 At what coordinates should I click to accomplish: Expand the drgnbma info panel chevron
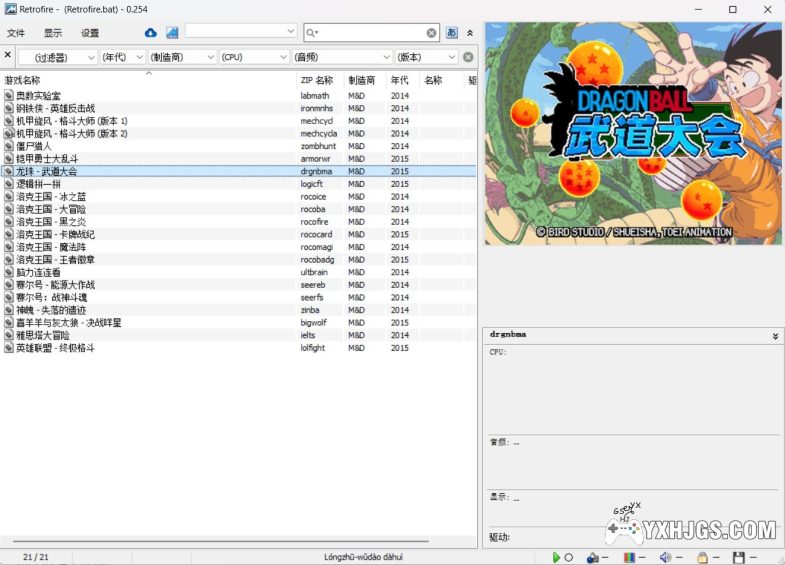tap(775, 337)
